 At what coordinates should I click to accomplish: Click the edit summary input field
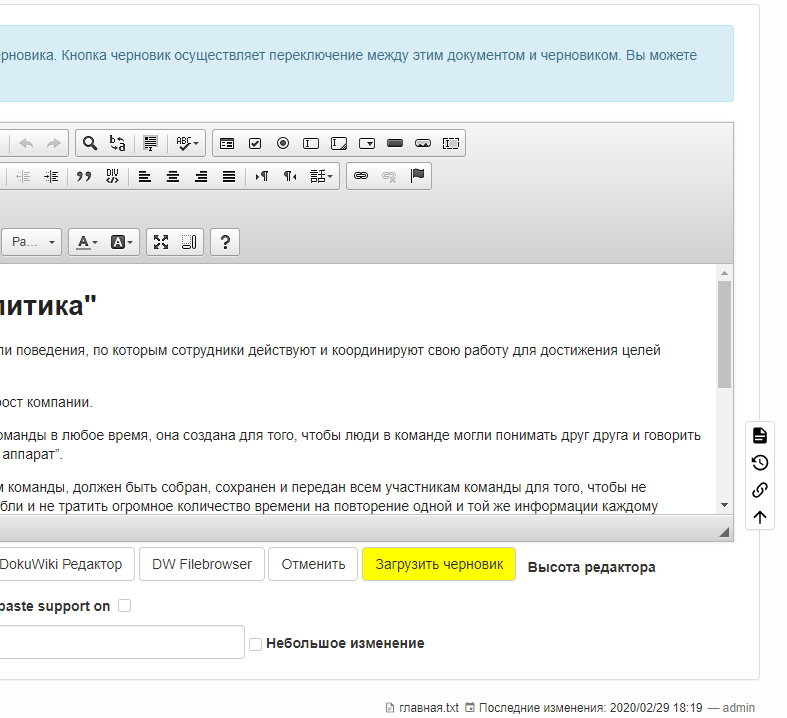point(120,642)
